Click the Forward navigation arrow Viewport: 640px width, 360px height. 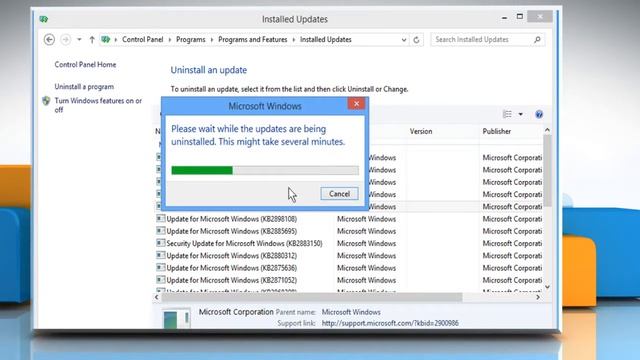pyautogui.click(x=65, y=40)
